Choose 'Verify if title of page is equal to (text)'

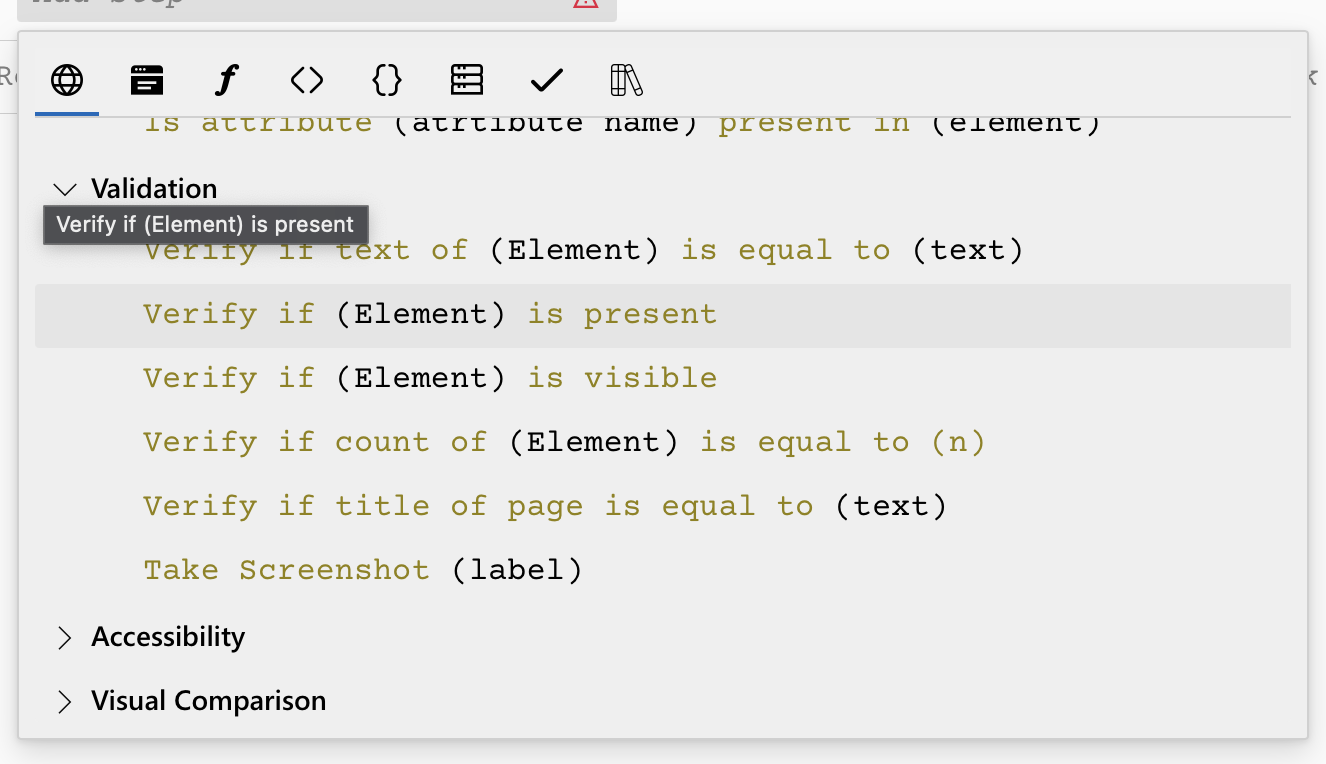tap(545, 506)
